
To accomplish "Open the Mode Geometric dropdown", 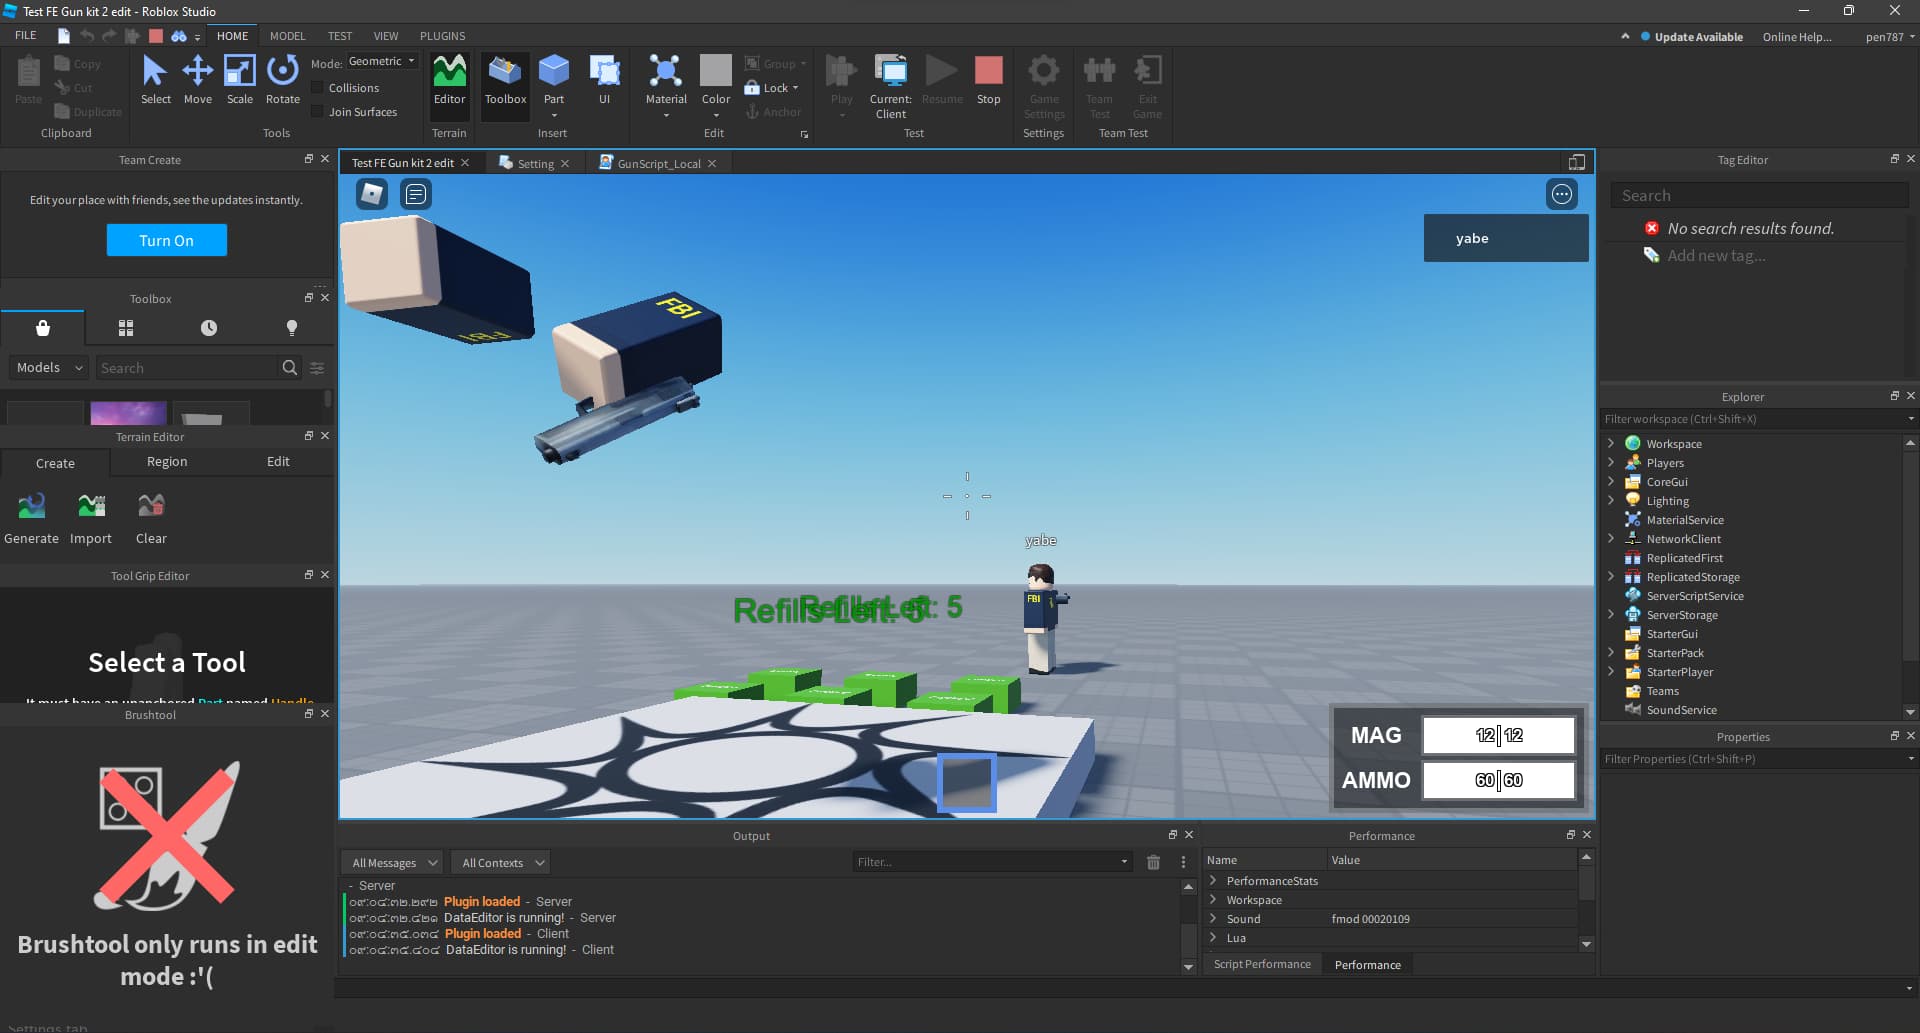I will (382, 61).
